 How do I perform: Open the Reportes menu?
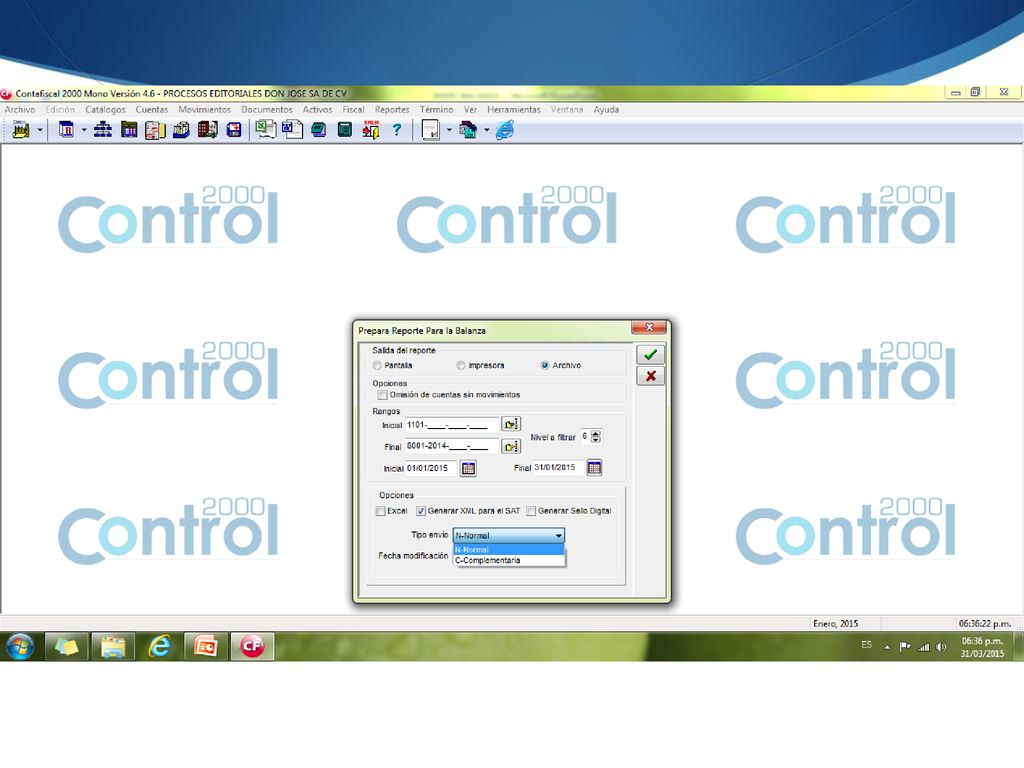(x=392, y=110)
